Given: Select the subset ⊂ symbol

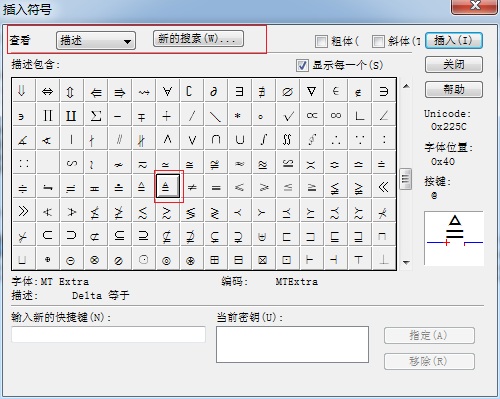Looking at the screenshot, I should pyautogui.click(x=48, y=235).
